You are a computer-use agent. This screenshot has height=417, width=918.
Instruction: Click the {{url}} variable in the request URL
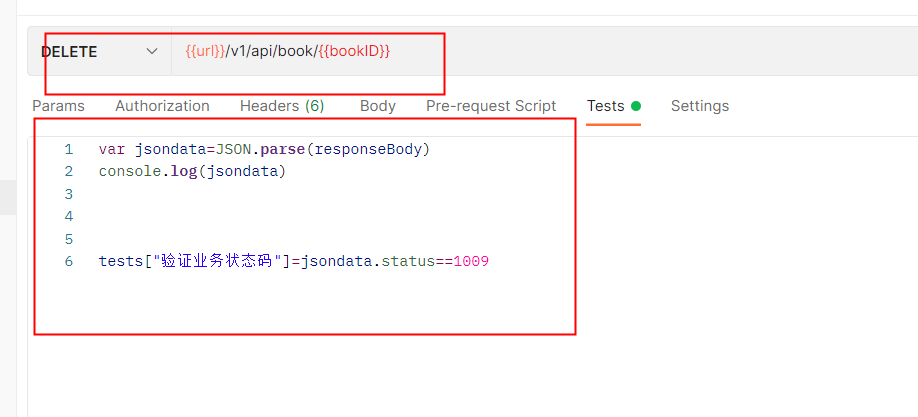(x=205, y=51)
